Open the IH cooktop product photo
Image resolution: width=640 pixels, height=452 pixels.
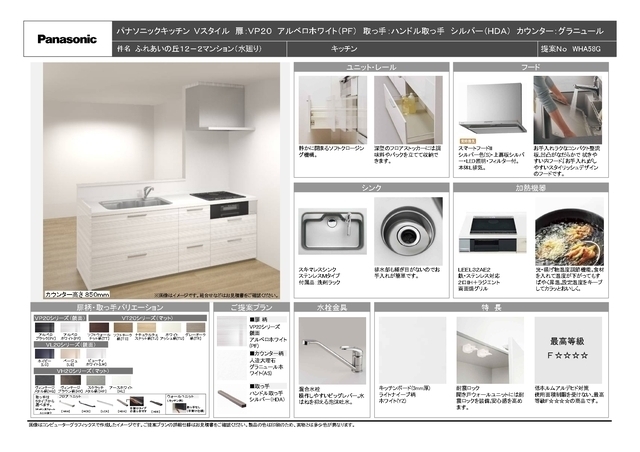(x=492, y=232)
